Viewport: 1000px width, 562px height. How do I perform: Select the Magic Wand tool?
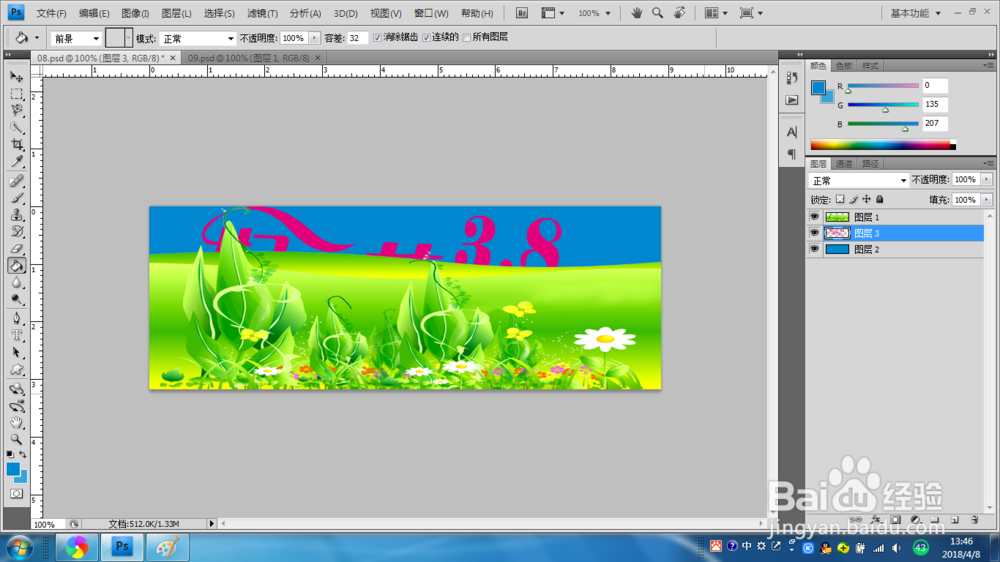coord(17,127)
